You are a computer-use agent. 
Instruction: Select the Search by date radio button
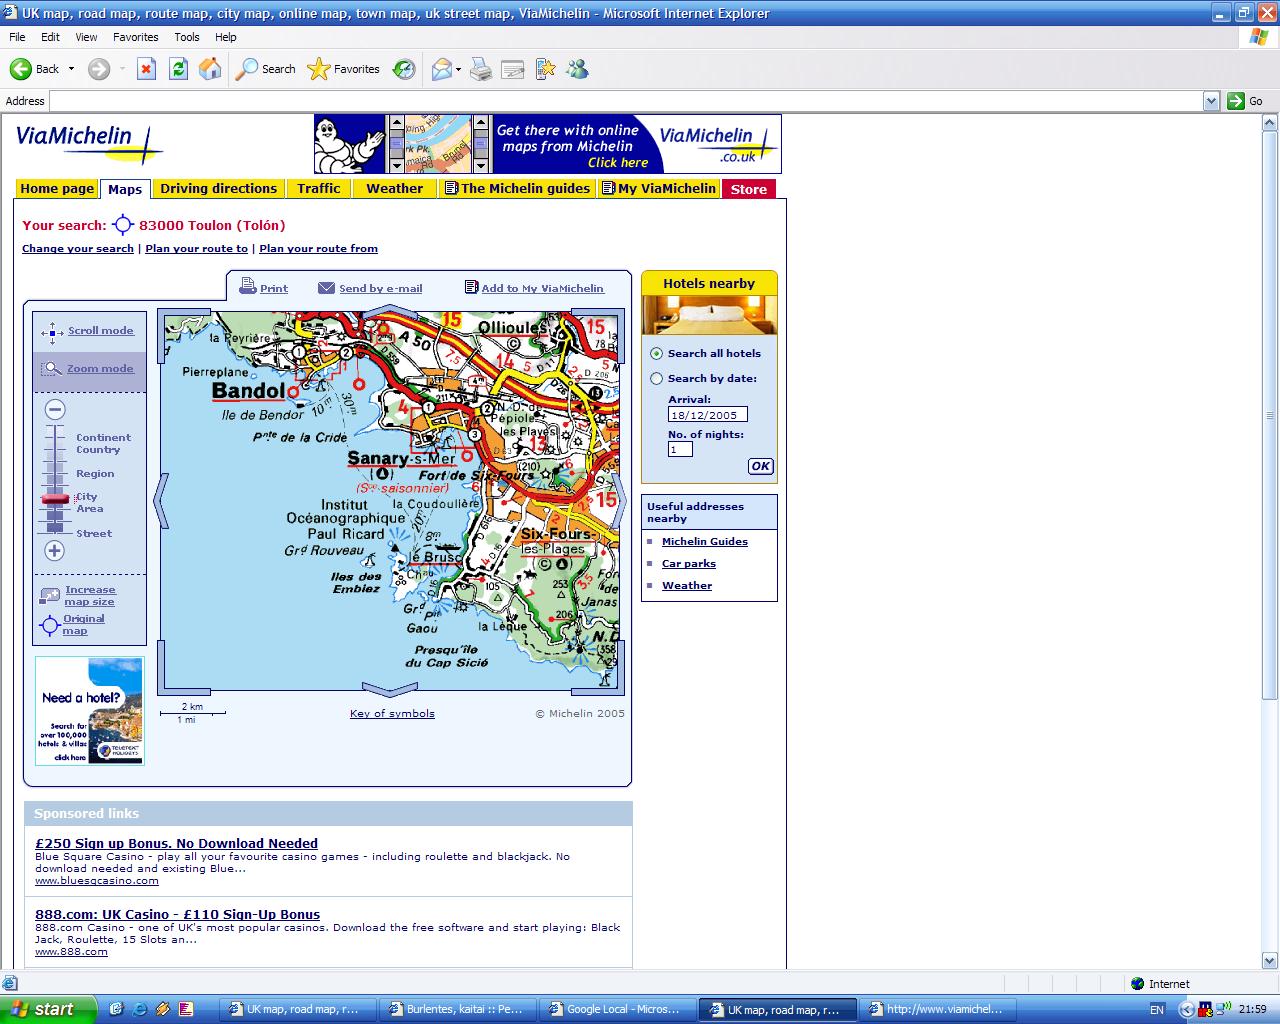[657, 379]
